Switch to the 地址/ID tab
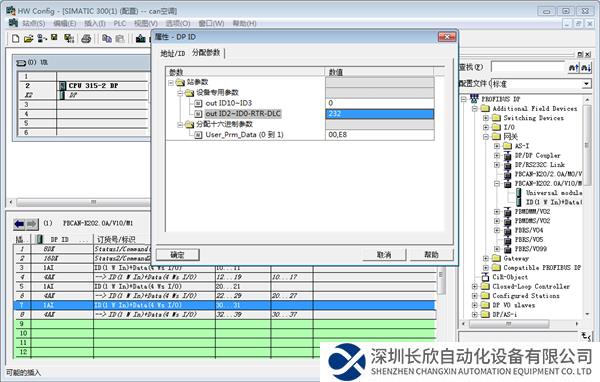600x382 pixels. tap(173, 53)
